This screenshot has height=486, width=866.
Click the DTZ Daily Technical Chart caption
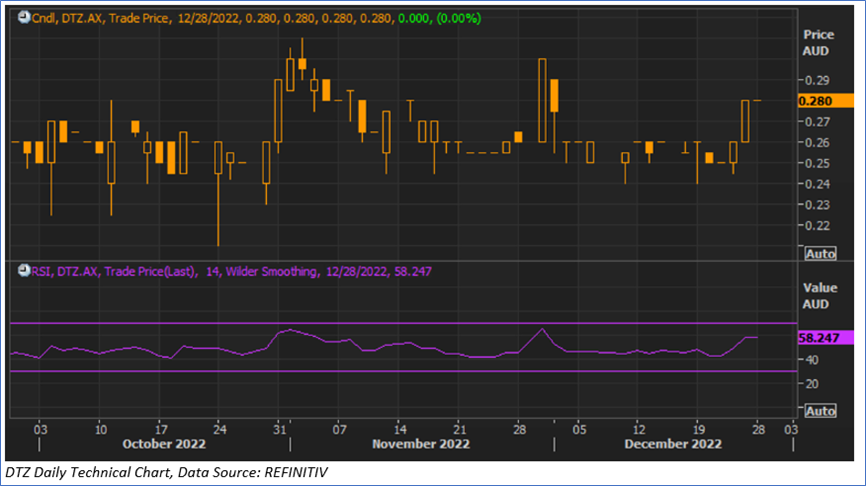coord(166,473)
